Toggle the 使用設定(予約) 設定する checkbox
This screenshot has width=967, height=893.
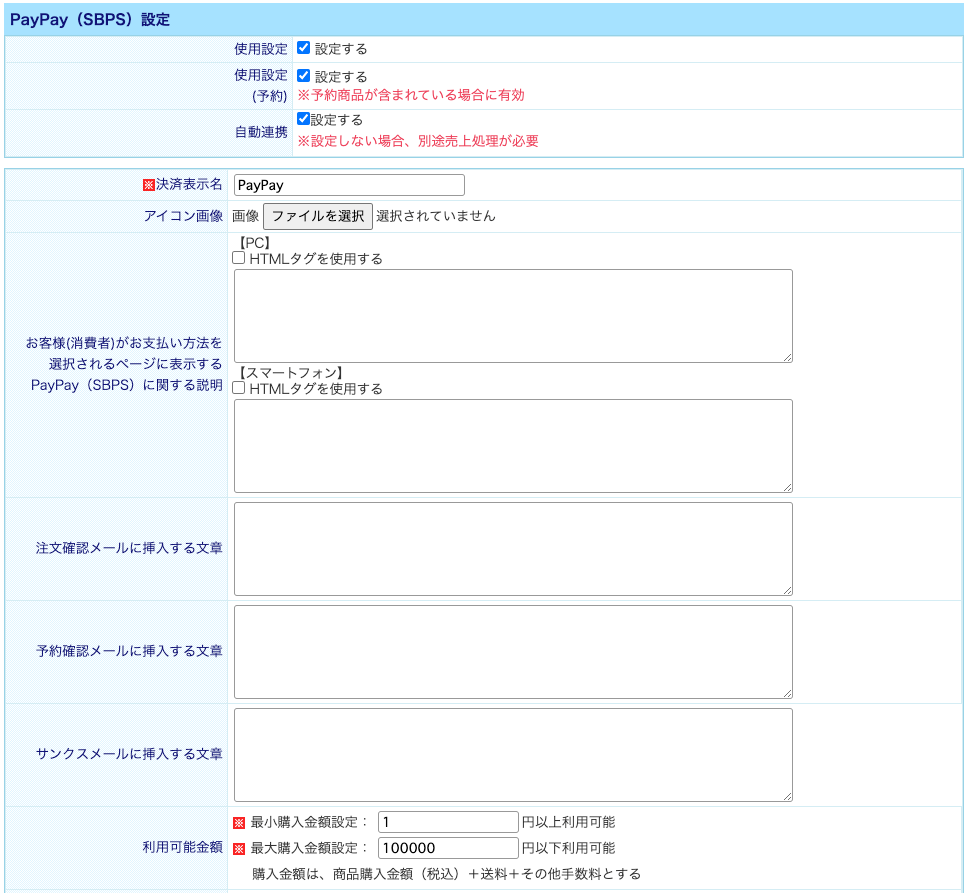(303, 76)
